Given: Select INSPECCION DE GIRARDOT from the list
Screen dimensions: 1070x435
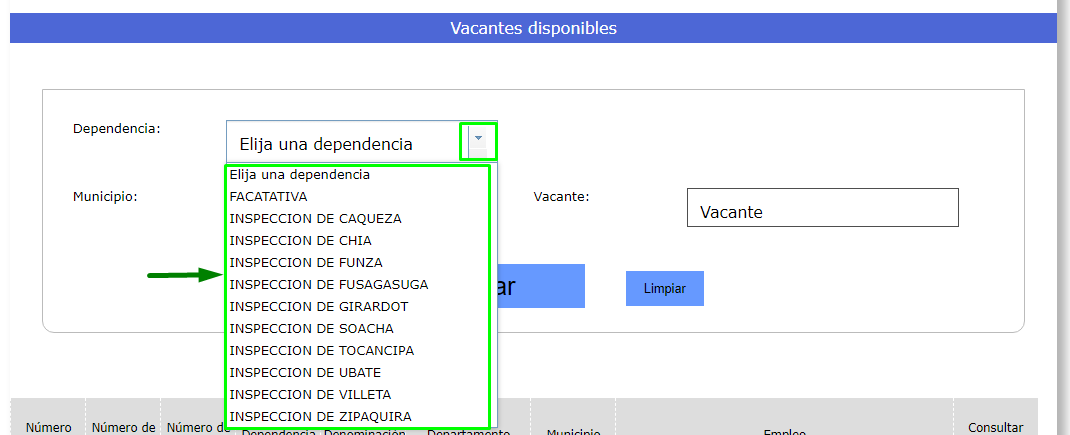Looking at the screenshot, I should [318, 307].
